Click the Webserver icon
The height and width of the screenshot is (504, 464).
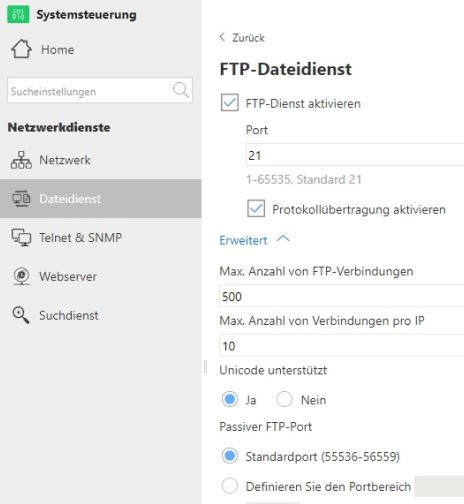(22, 276)
